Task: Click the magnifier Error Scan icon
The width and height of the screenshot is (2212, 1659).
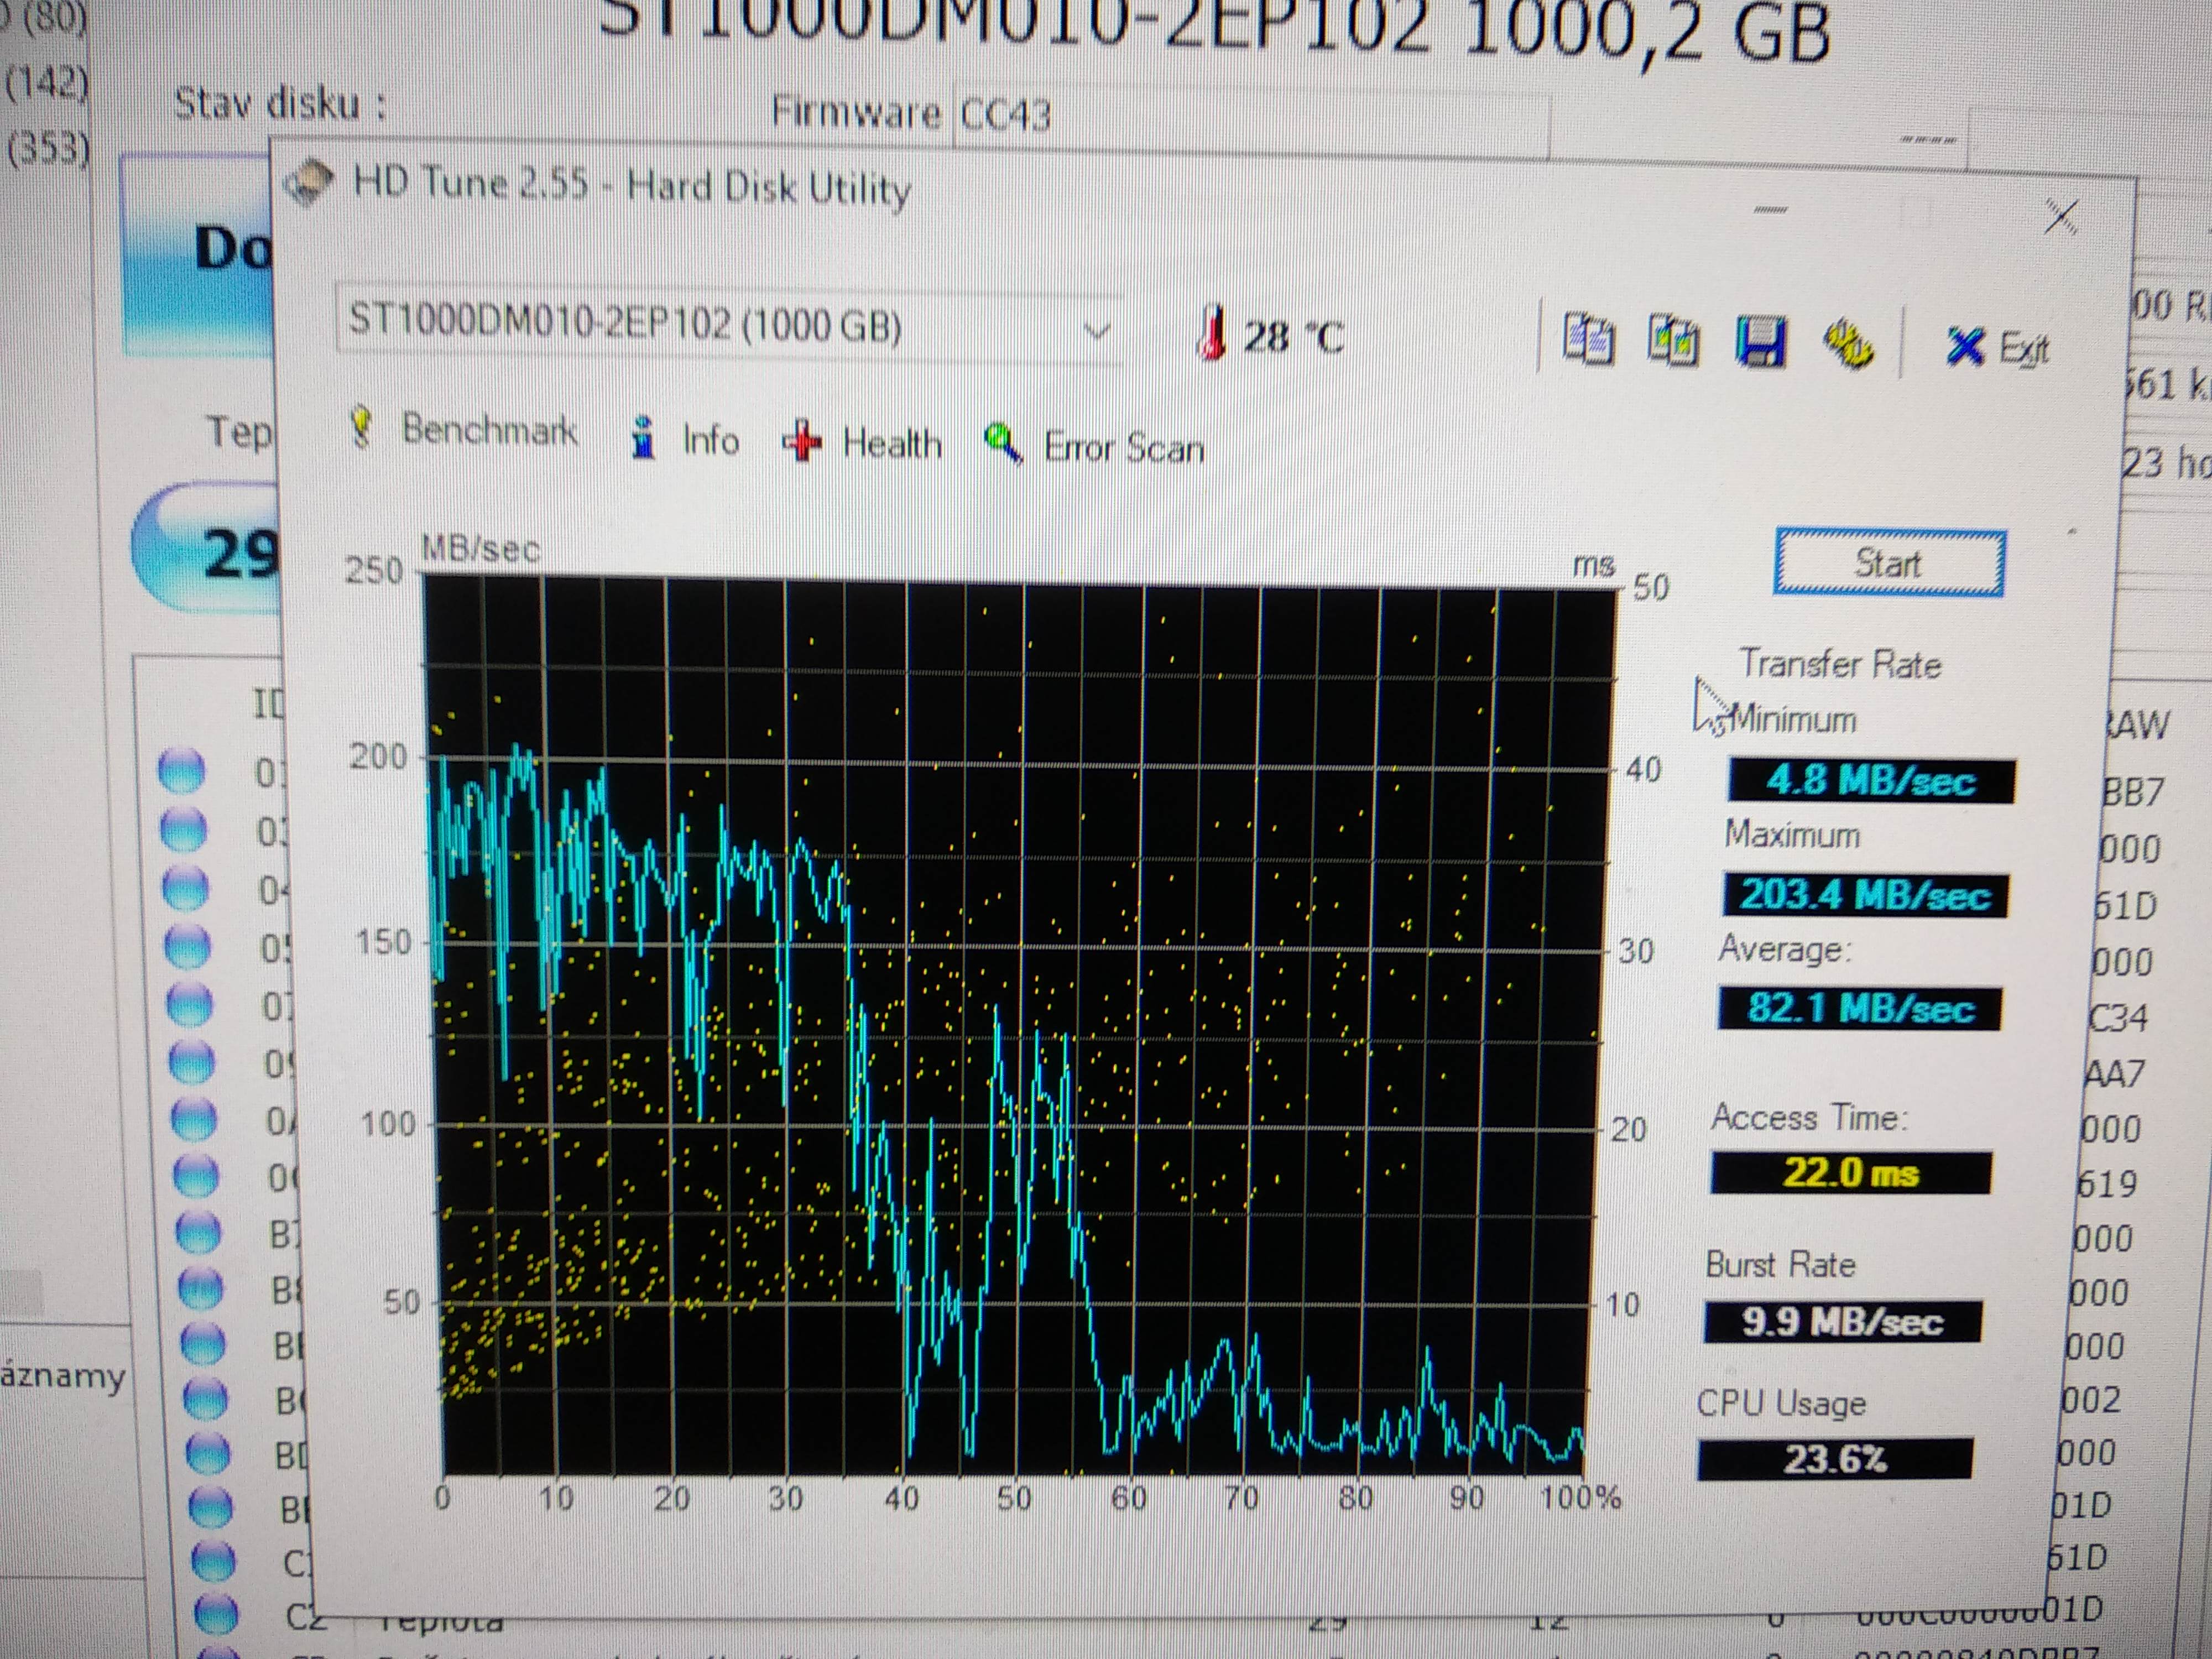Action: (x=1003, y=443)
